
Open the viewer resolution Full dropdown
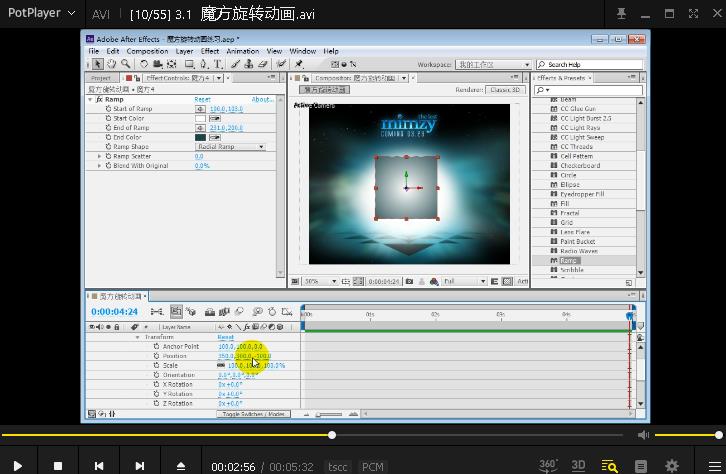click(464, 281)
